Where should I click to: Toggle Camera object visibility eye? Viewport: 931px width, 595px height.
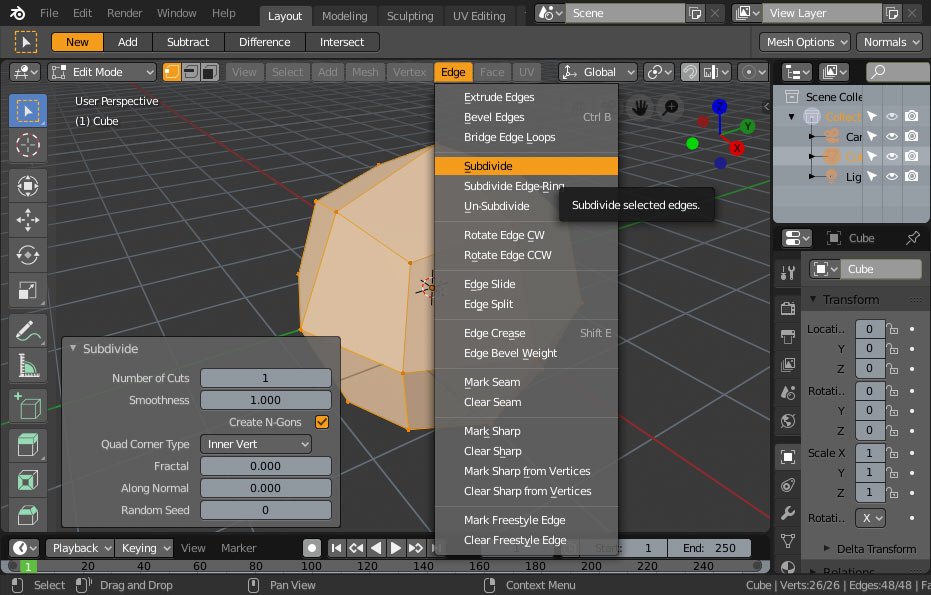tap(891, 137)
